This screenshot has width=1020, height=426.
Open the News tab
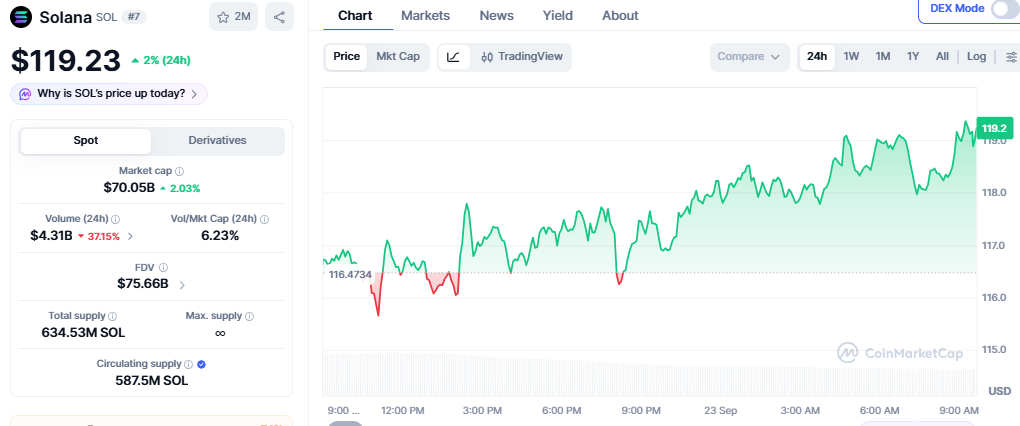pos(496,16)
